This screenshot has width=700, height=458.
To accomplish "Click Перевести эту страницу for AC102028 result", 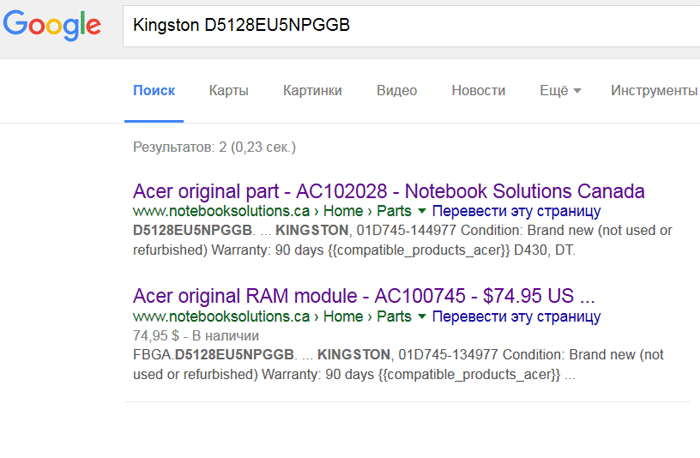I will 517,211.
